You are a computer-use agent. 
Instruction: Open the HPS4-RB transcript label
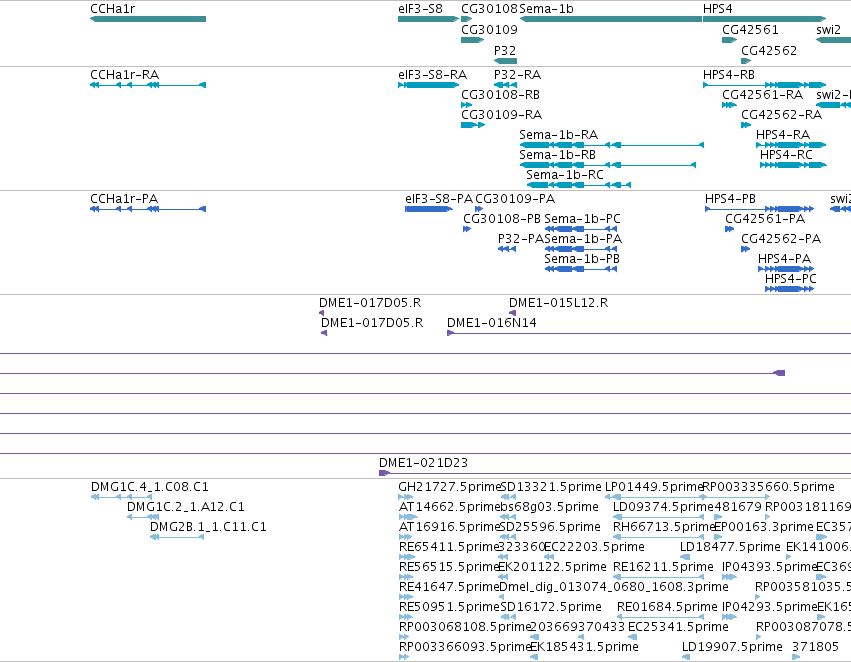(x=728, y=74)
